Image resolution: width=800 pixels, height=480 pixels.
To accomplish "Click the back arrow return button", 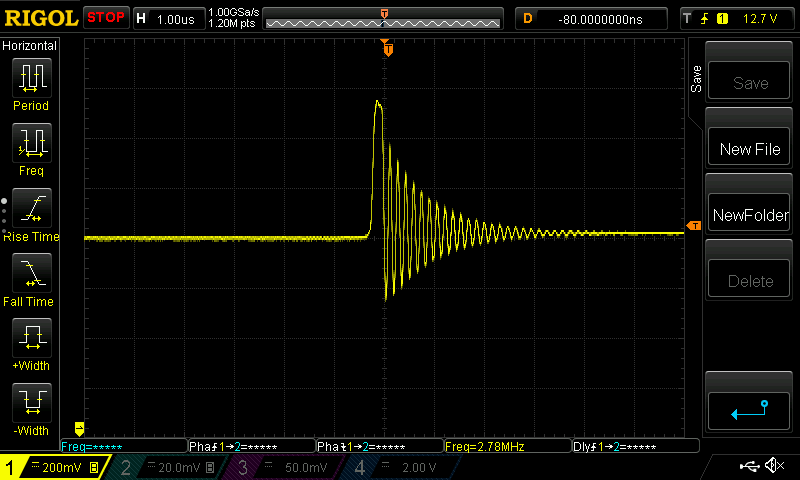I will click(750, 409).
